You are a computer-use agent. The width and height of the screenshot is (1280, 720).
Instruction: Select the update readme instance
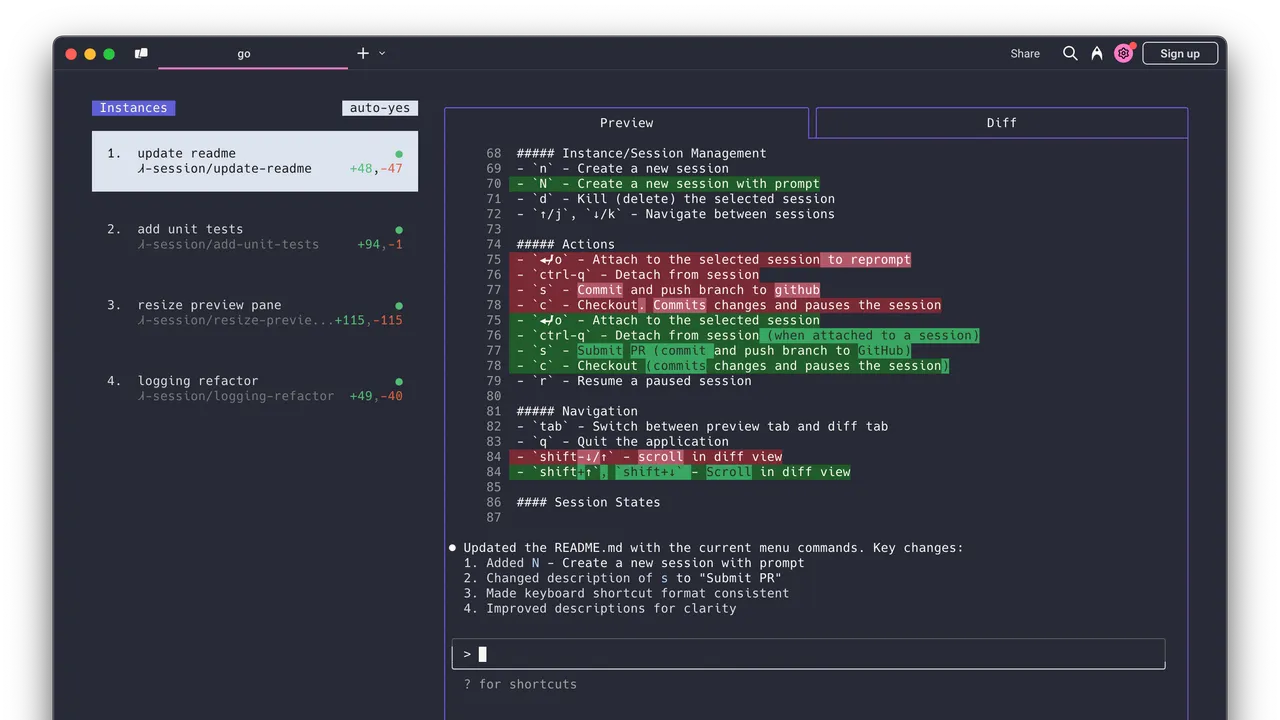[255, 161]
